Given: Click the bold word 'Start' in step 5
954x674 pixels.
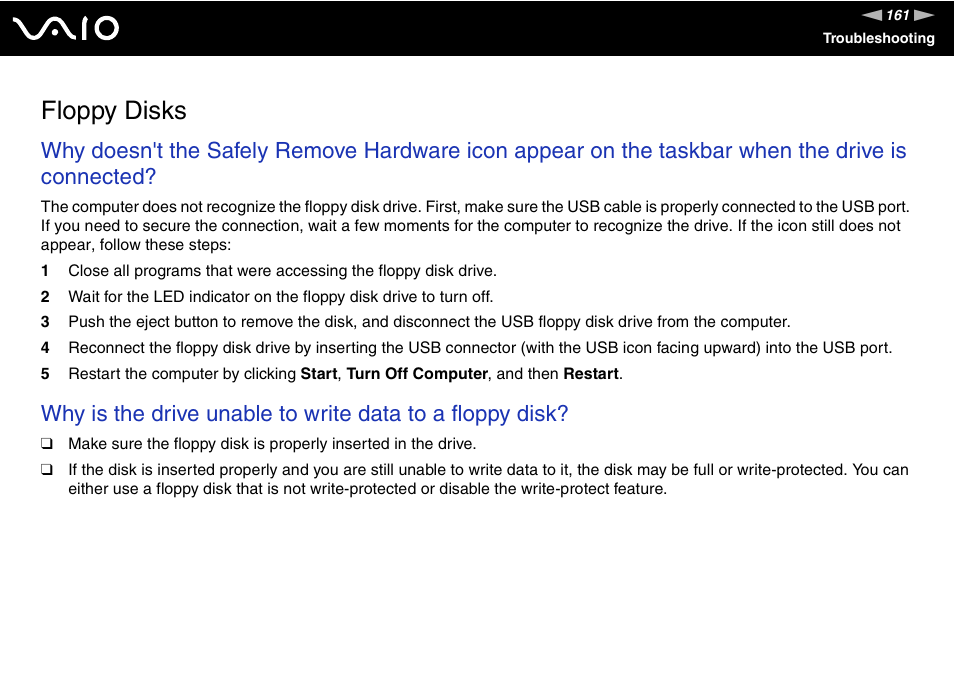Looking at the screenshot, I should click(319, 373).
